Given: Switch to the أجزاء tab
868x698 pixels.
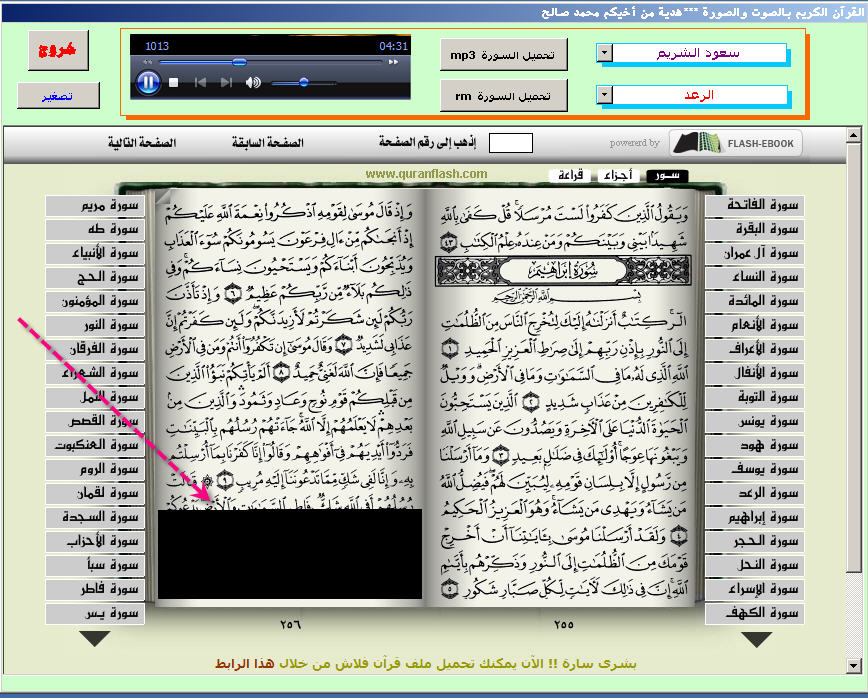Looking at the screenshot, I should [618, 175].
